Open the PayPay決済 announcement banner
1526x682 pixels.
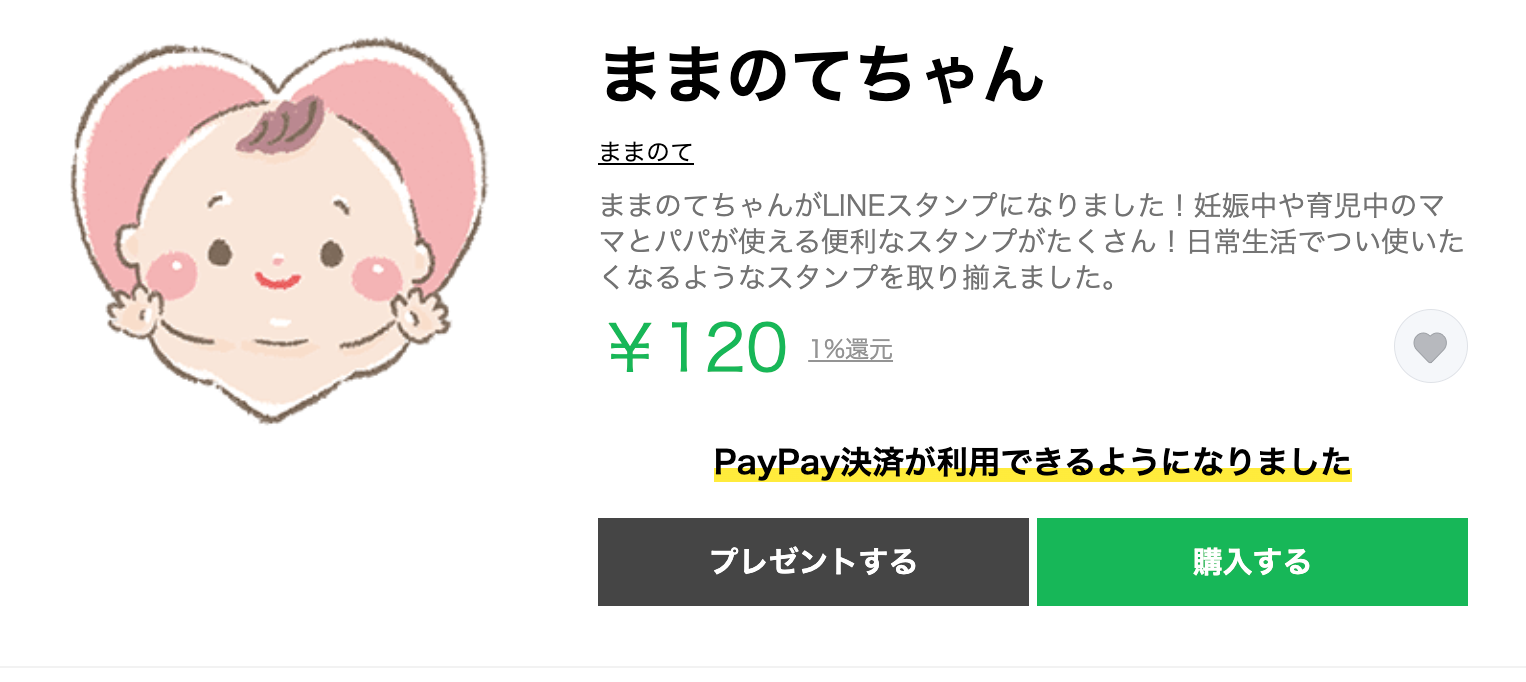coord(1032,463)
